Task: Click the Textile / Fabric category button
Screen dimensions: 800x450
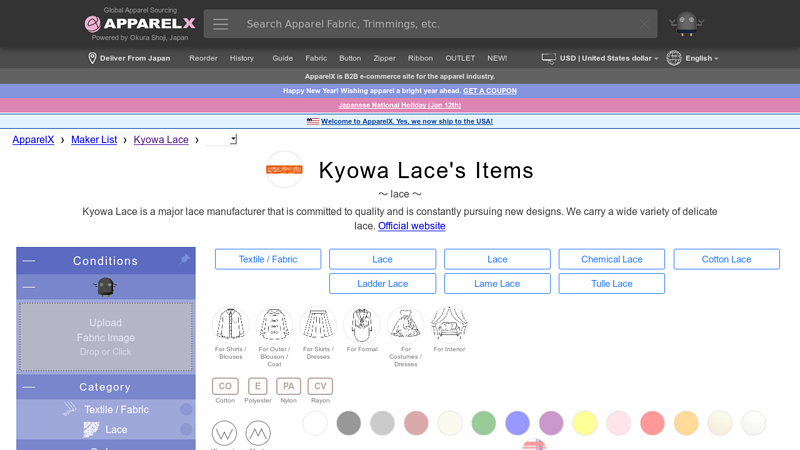Action: (268, 259)
